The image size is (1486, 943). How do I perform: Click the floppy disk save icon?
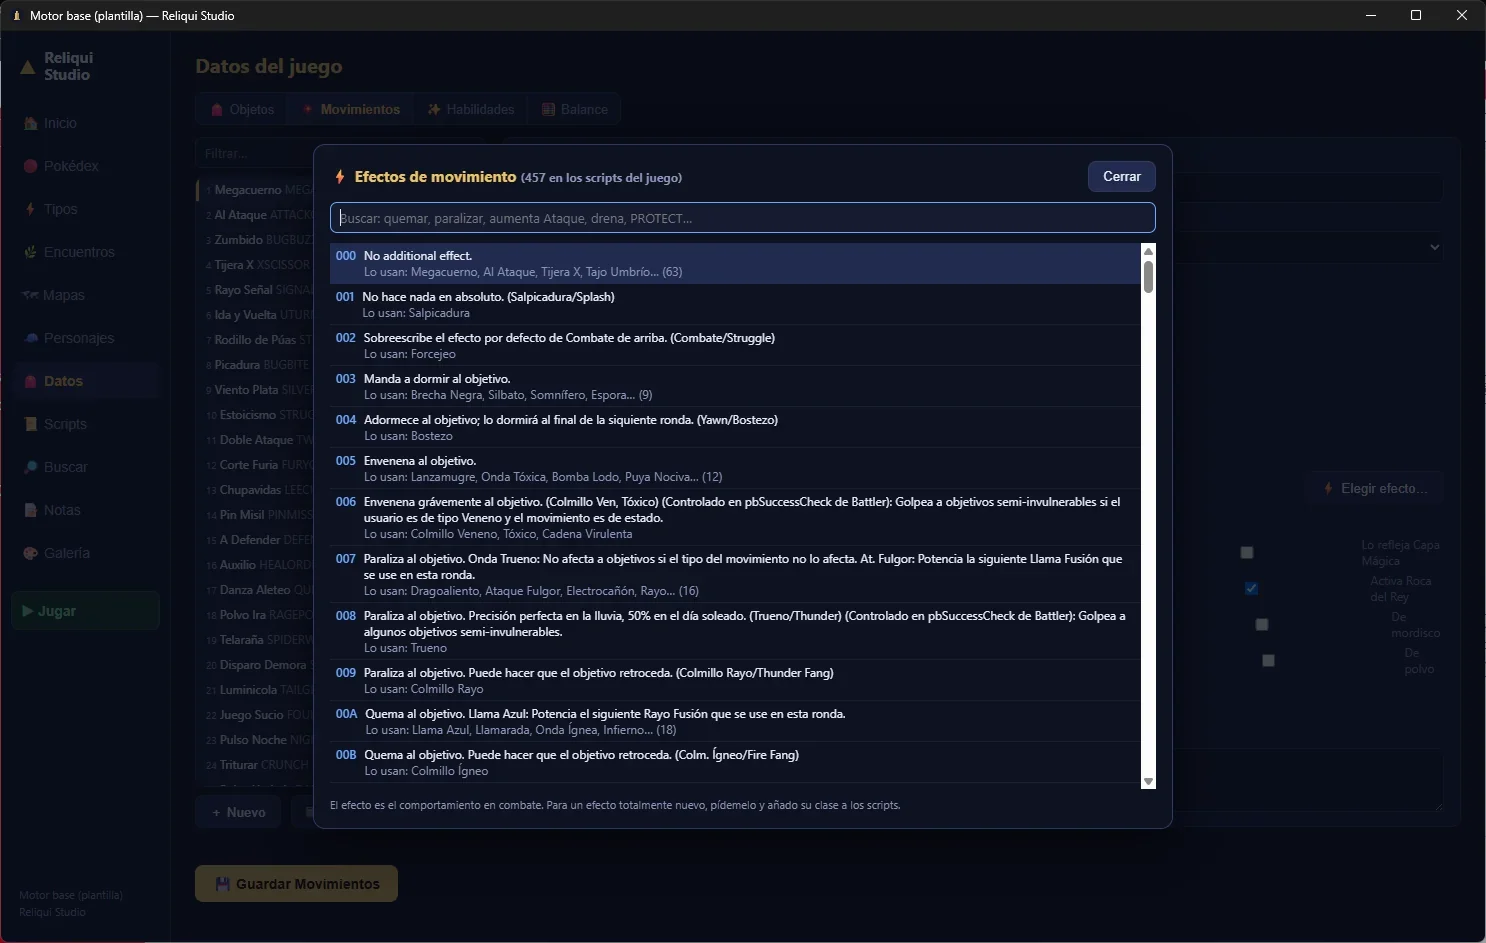[222, 884]
